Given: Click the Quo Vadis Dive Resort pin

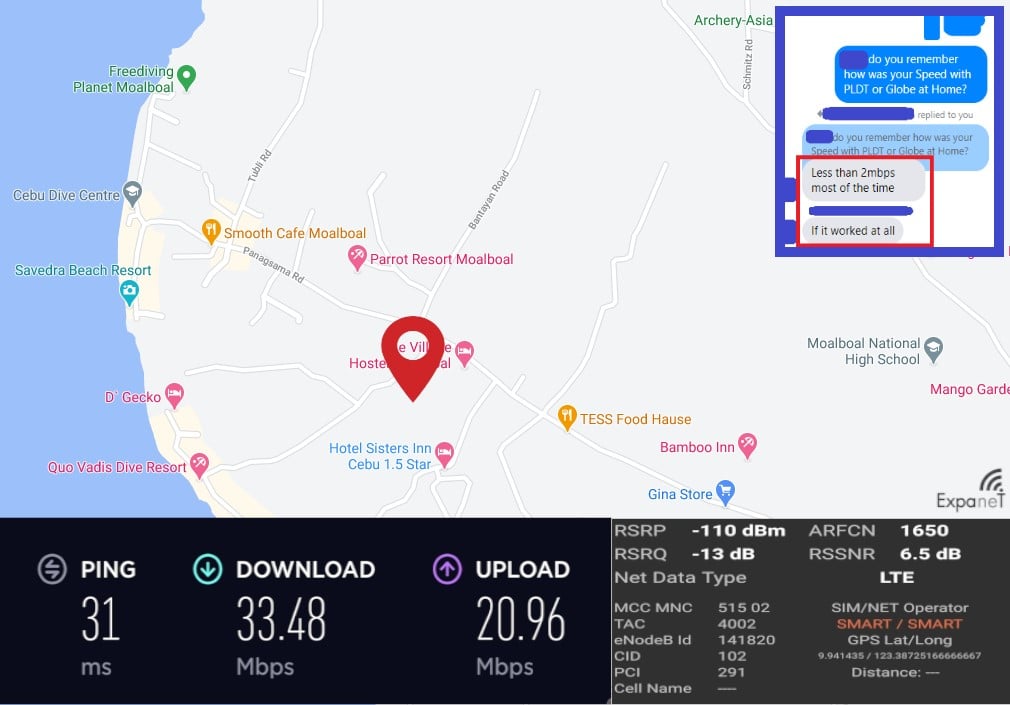Looking at the screenshot, I should pyautogui.click(x=199, y=466).
